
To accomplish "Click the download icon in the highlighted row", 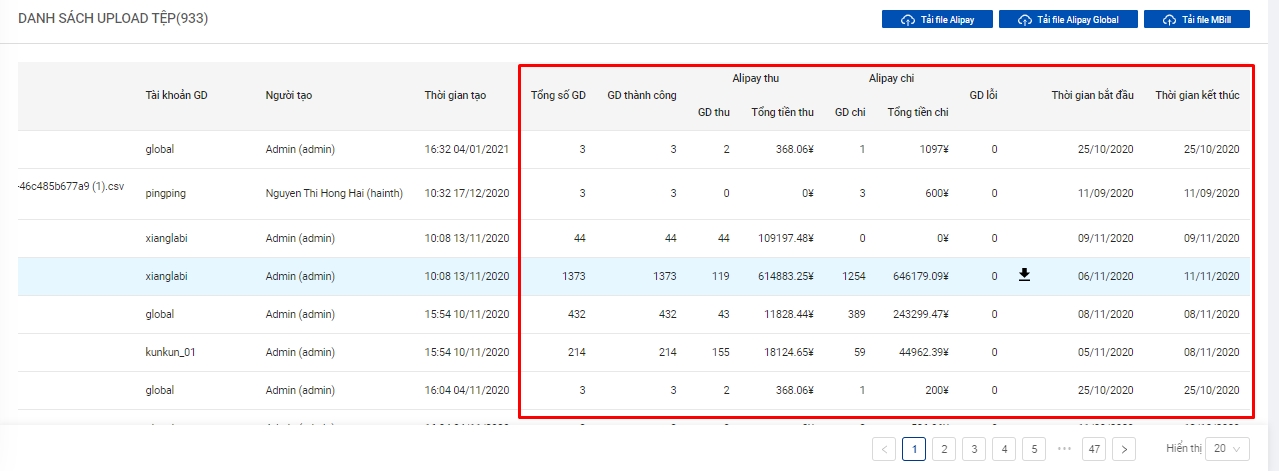I will 1024,275.
